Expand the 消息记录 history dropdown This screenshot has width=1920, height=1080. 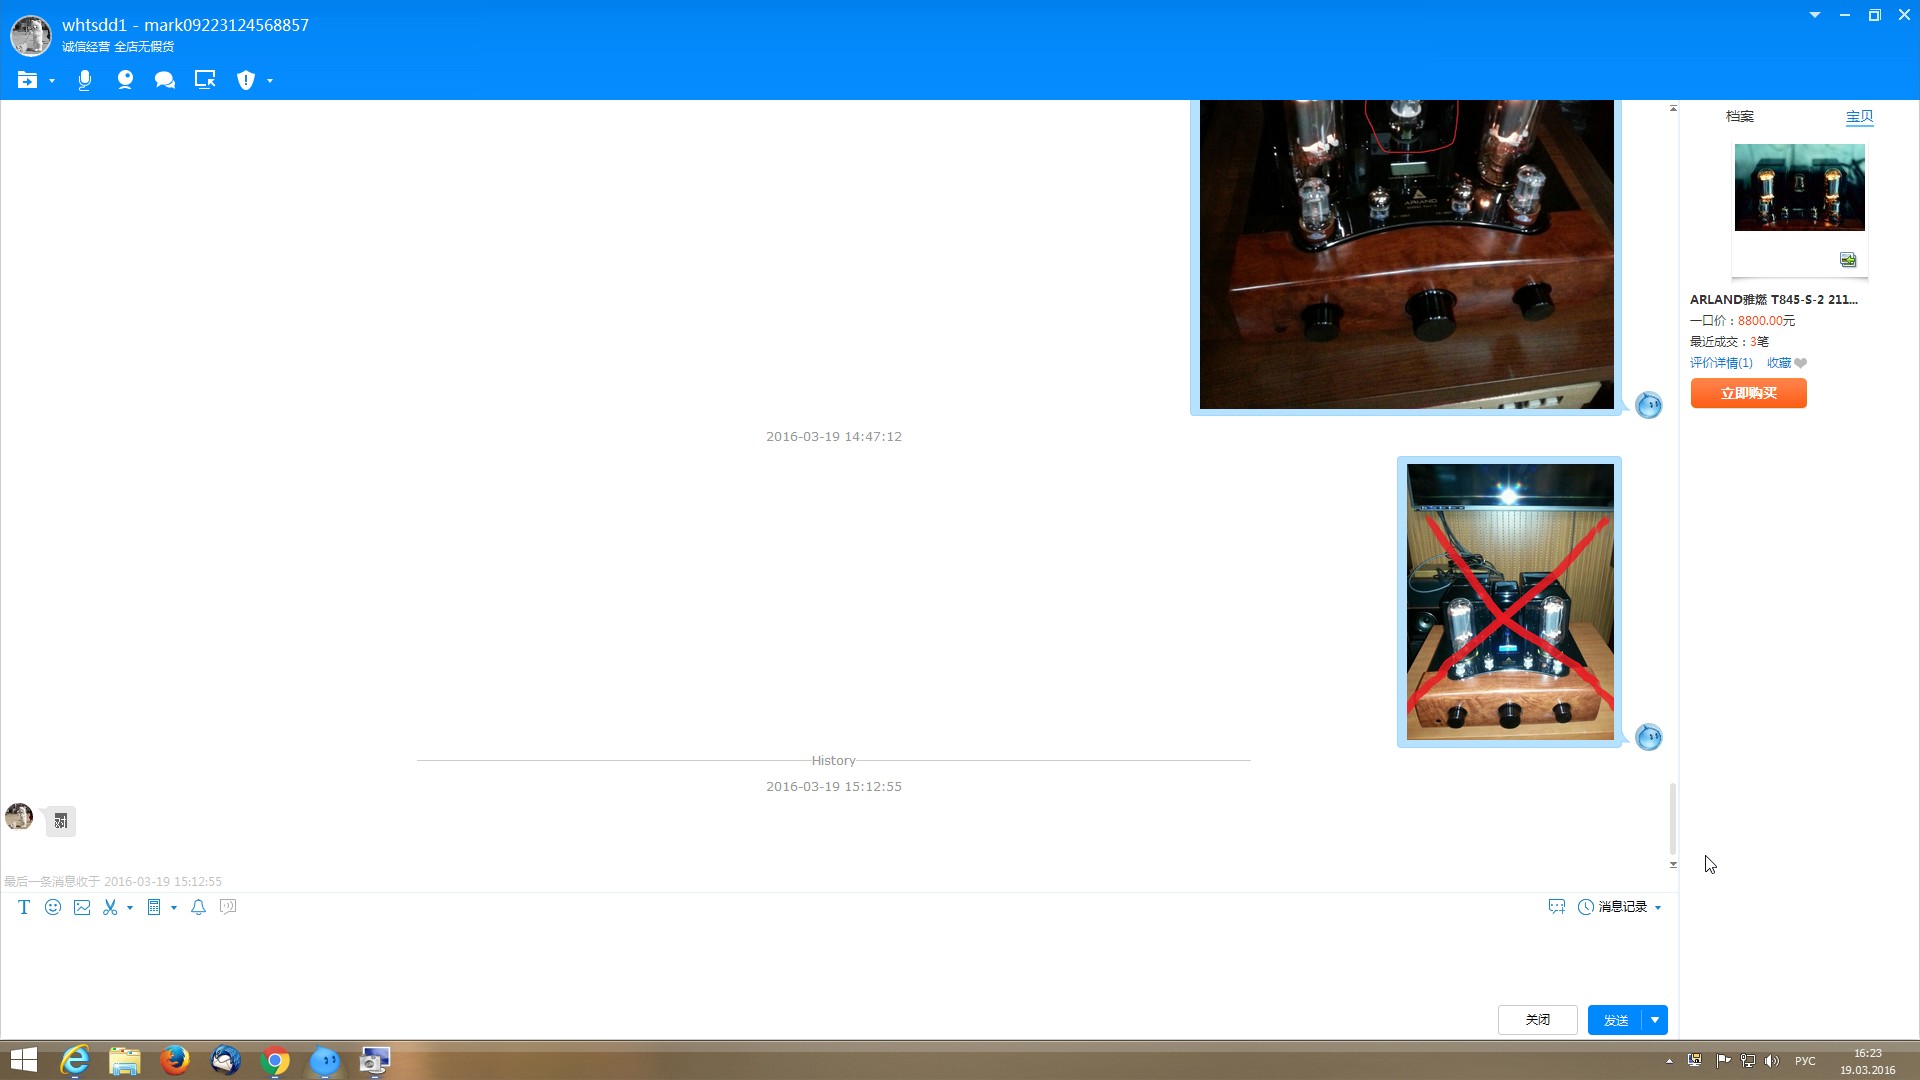point(1658,908)
